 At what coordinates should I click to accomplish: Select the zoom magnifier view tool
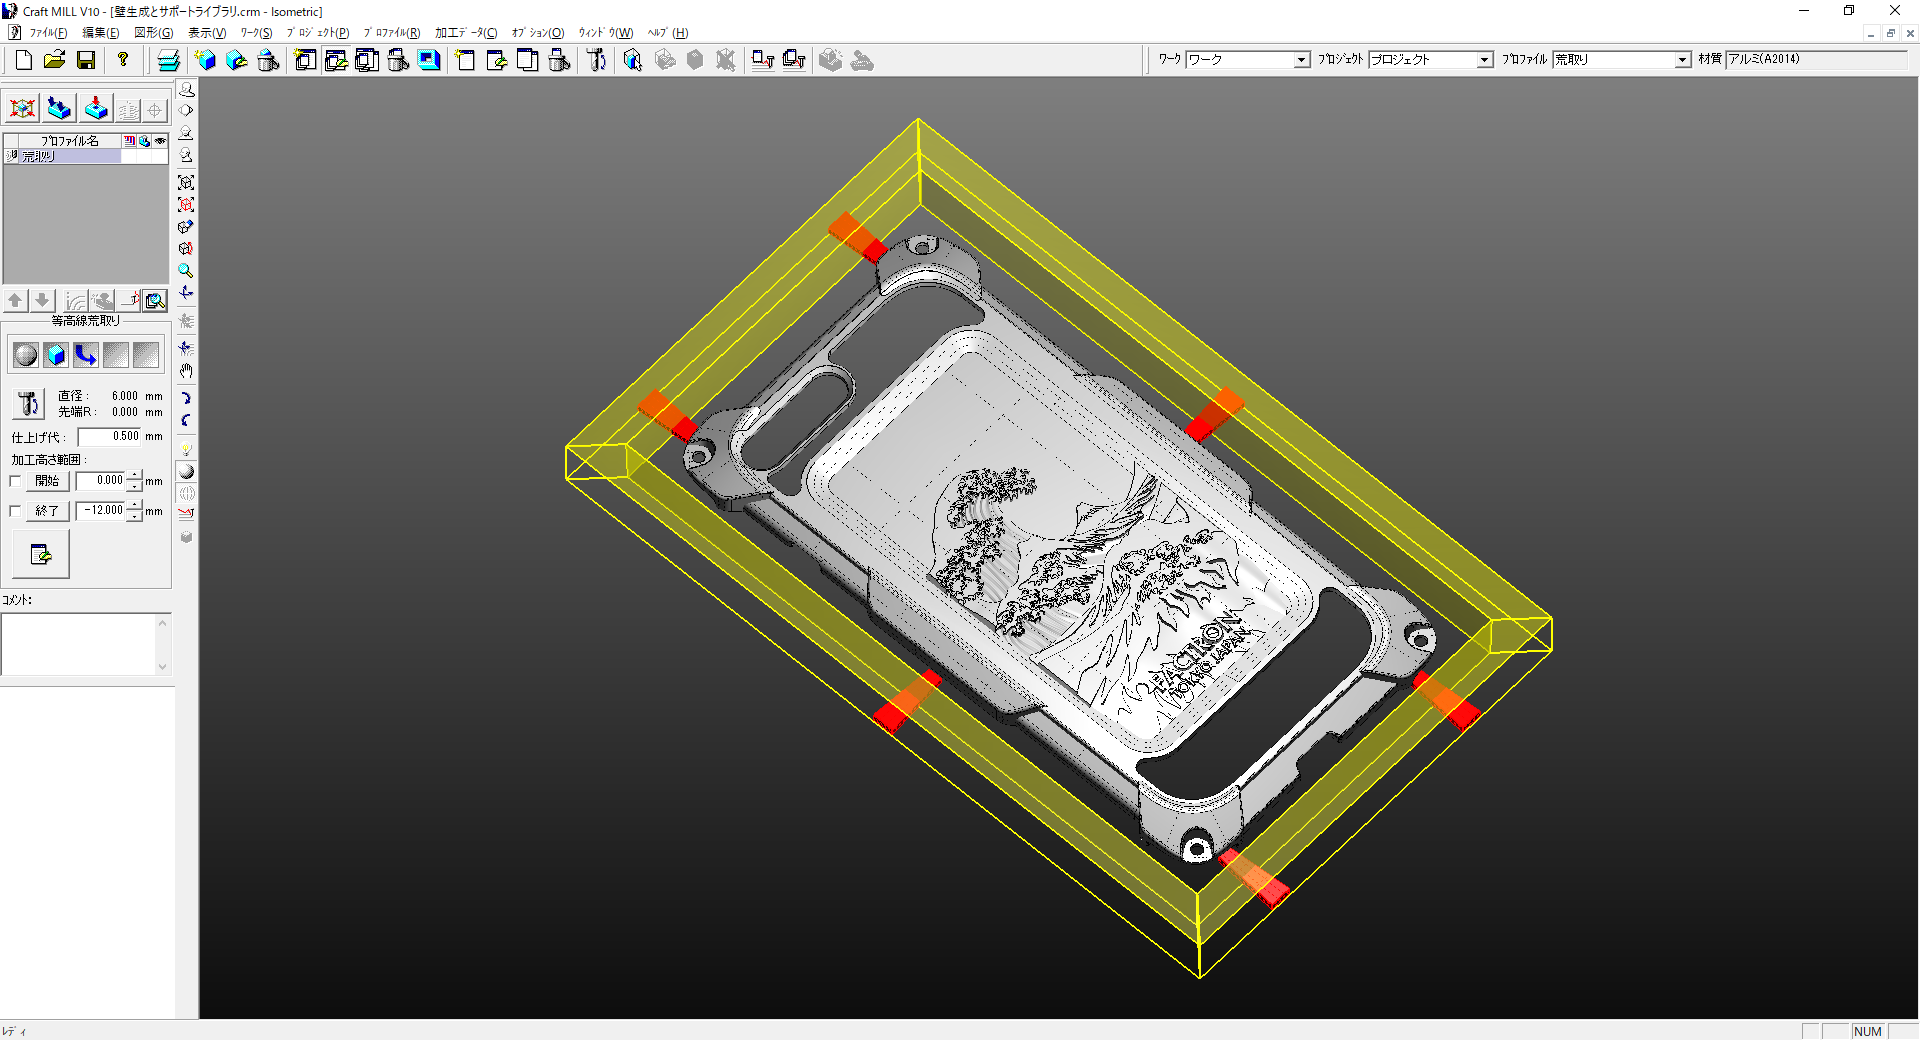186,271
